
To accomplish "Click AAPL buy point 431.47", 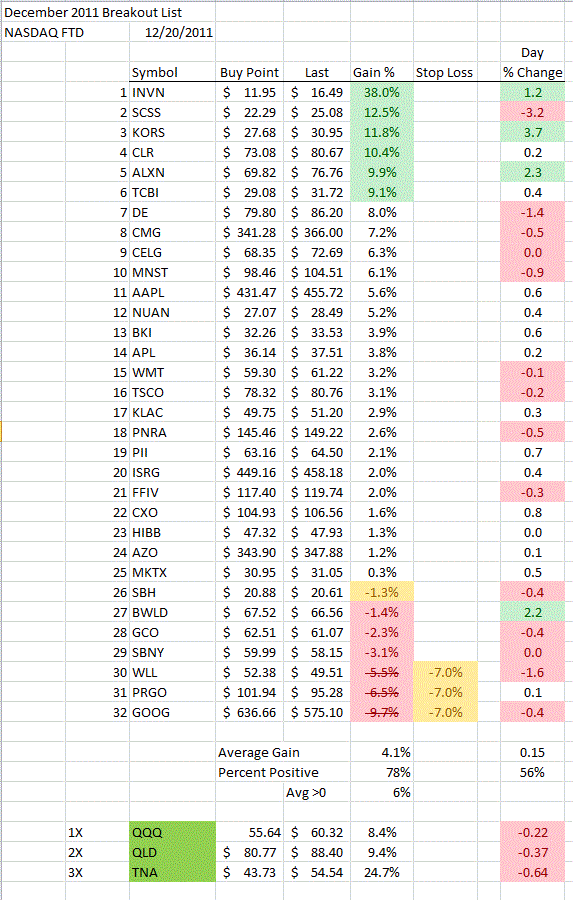I will [249, 293].
